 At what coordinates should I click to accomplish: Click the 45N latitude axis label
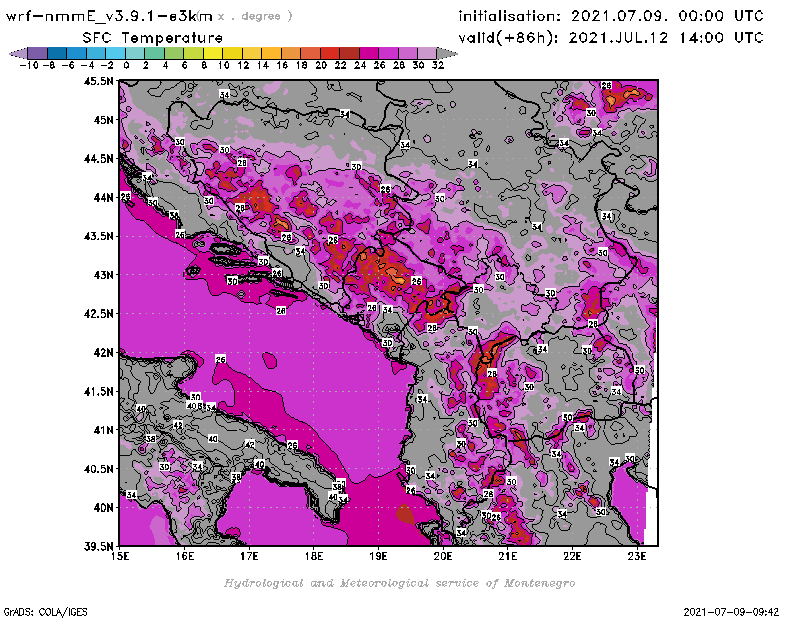[x=104, y=119]
